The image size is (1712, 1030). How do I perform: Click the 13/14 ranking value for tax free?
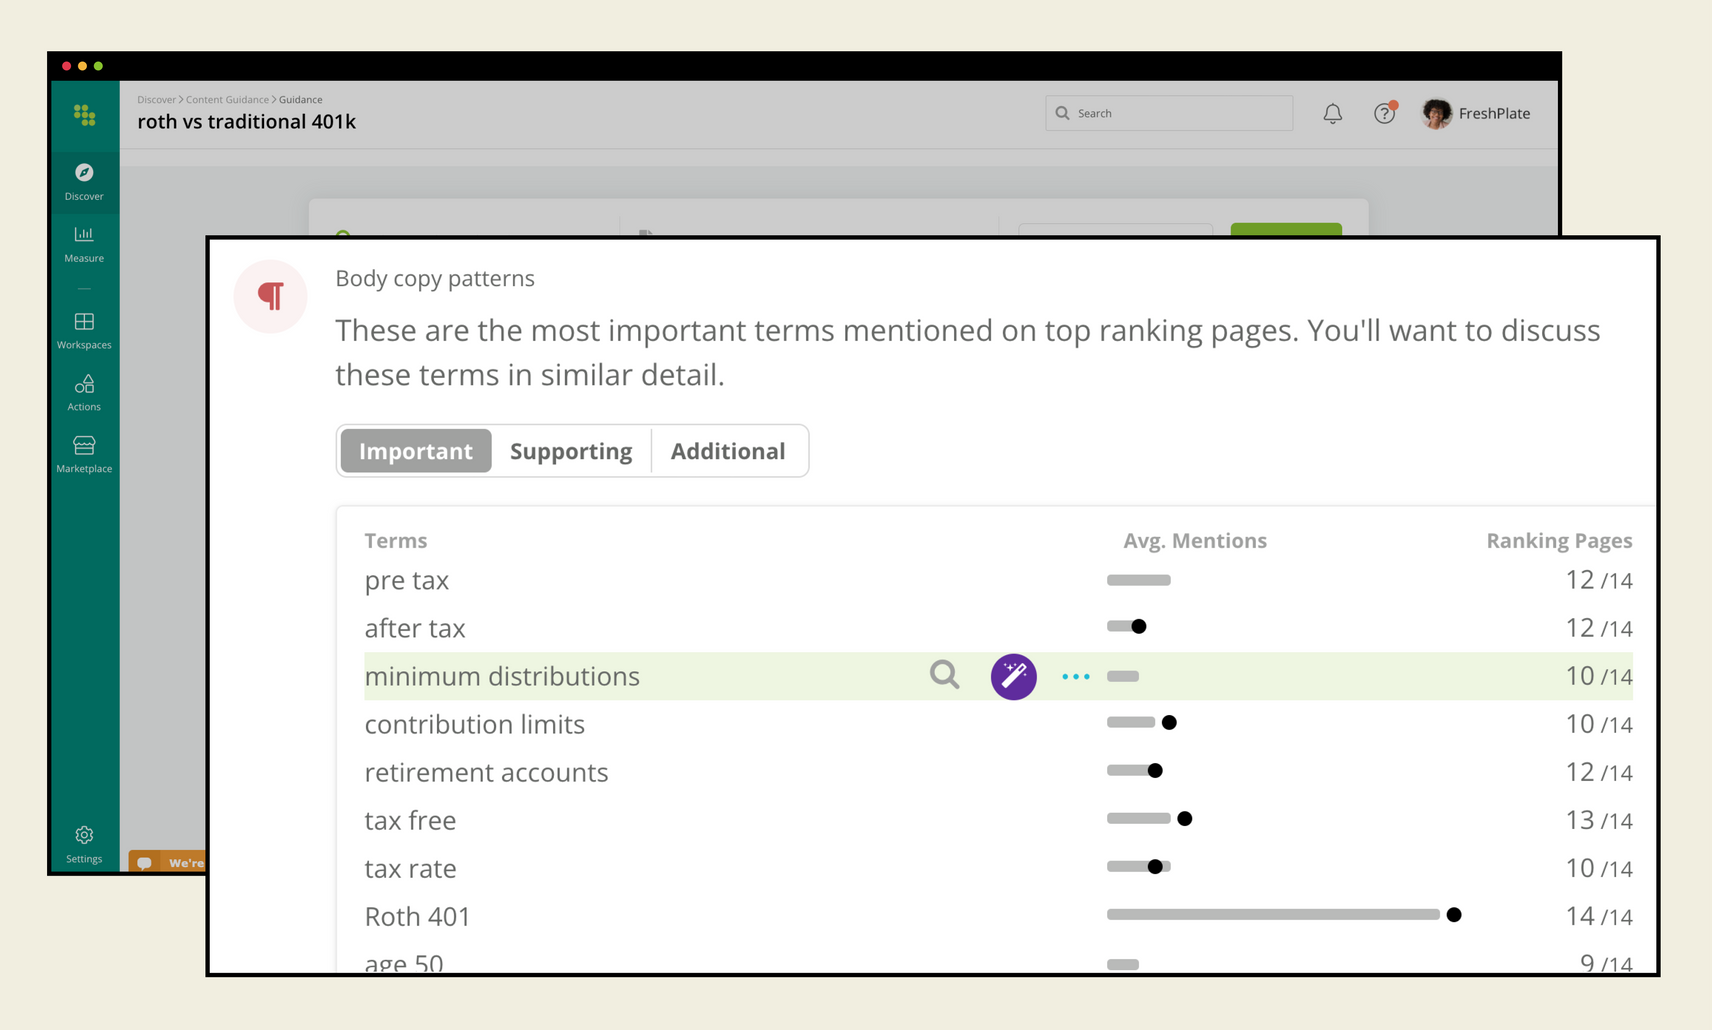(1599, 820)
